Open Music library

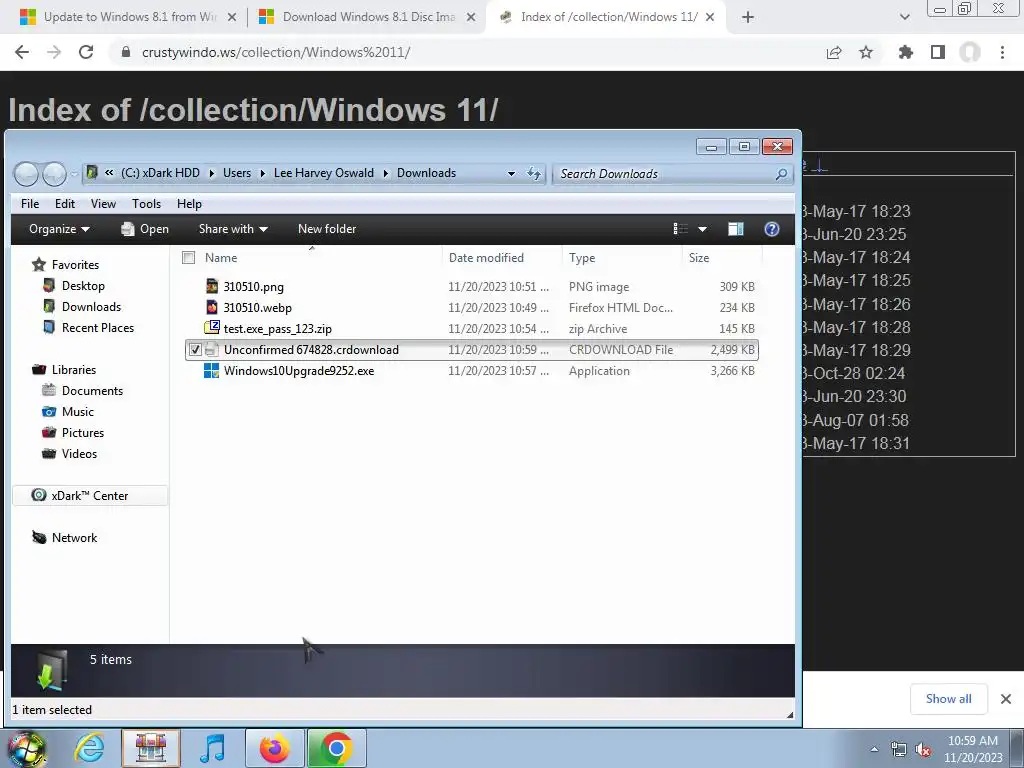click(78, 411)
